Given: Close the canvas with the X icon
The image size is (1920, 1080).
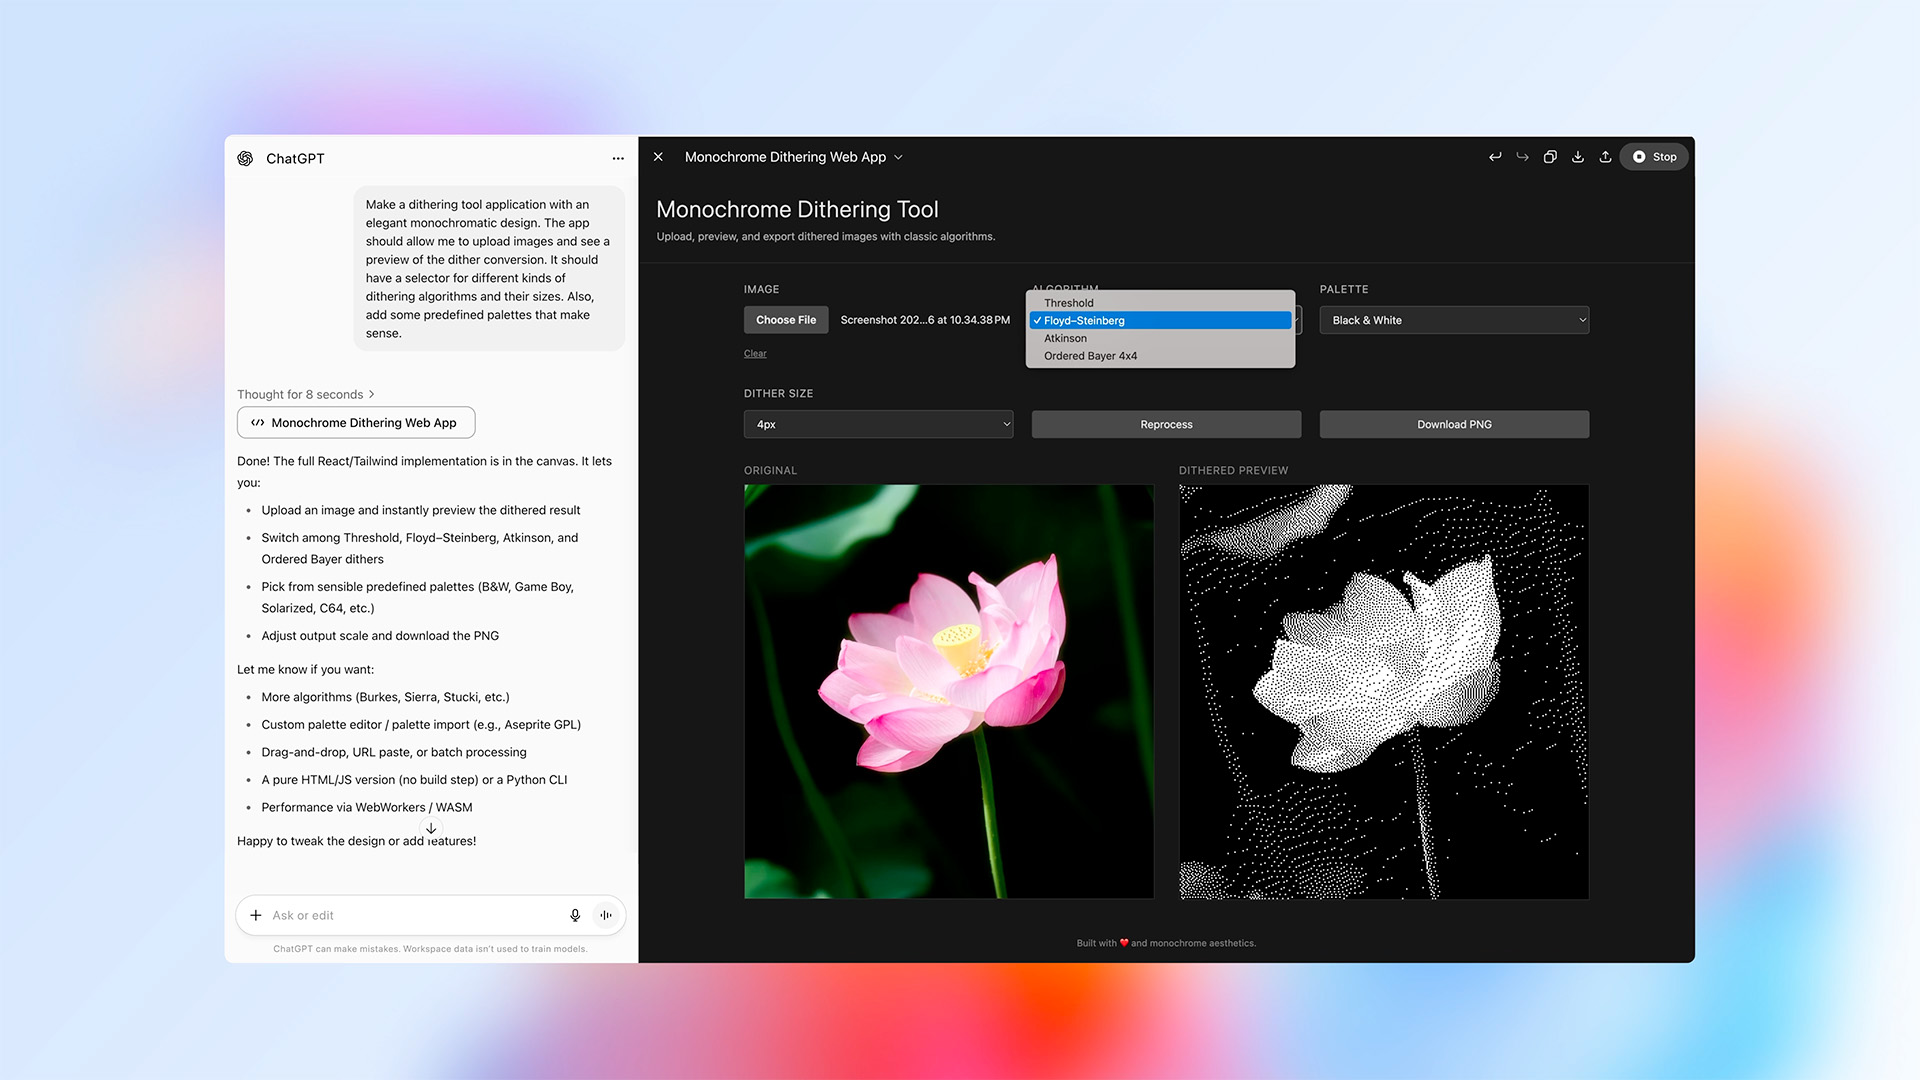Looking at the screenshot, I should pos(658,157).
